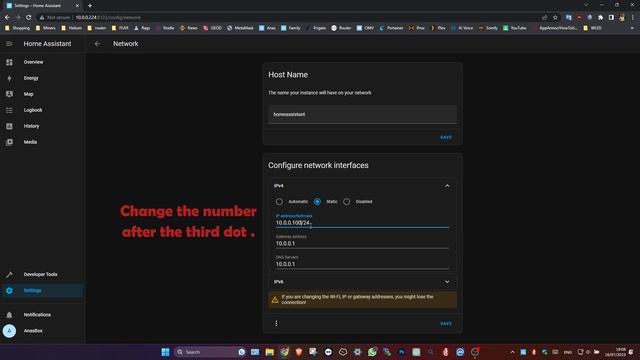Image resolution: width=640 pixels, height=360 pixels.
Task: Open the Family bookmark folder
Action: tap(291, 28)
